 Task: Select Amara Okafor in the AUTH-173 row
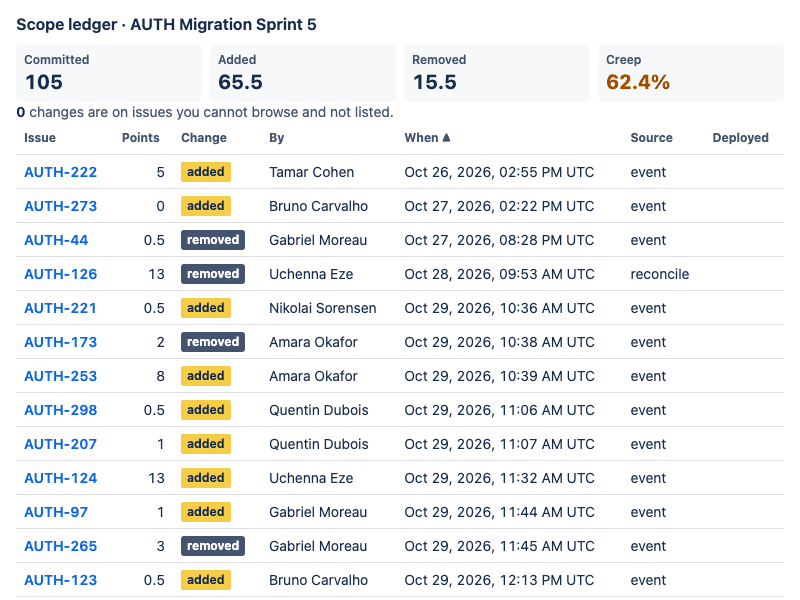pyautogui.click(x=313, y=342)
